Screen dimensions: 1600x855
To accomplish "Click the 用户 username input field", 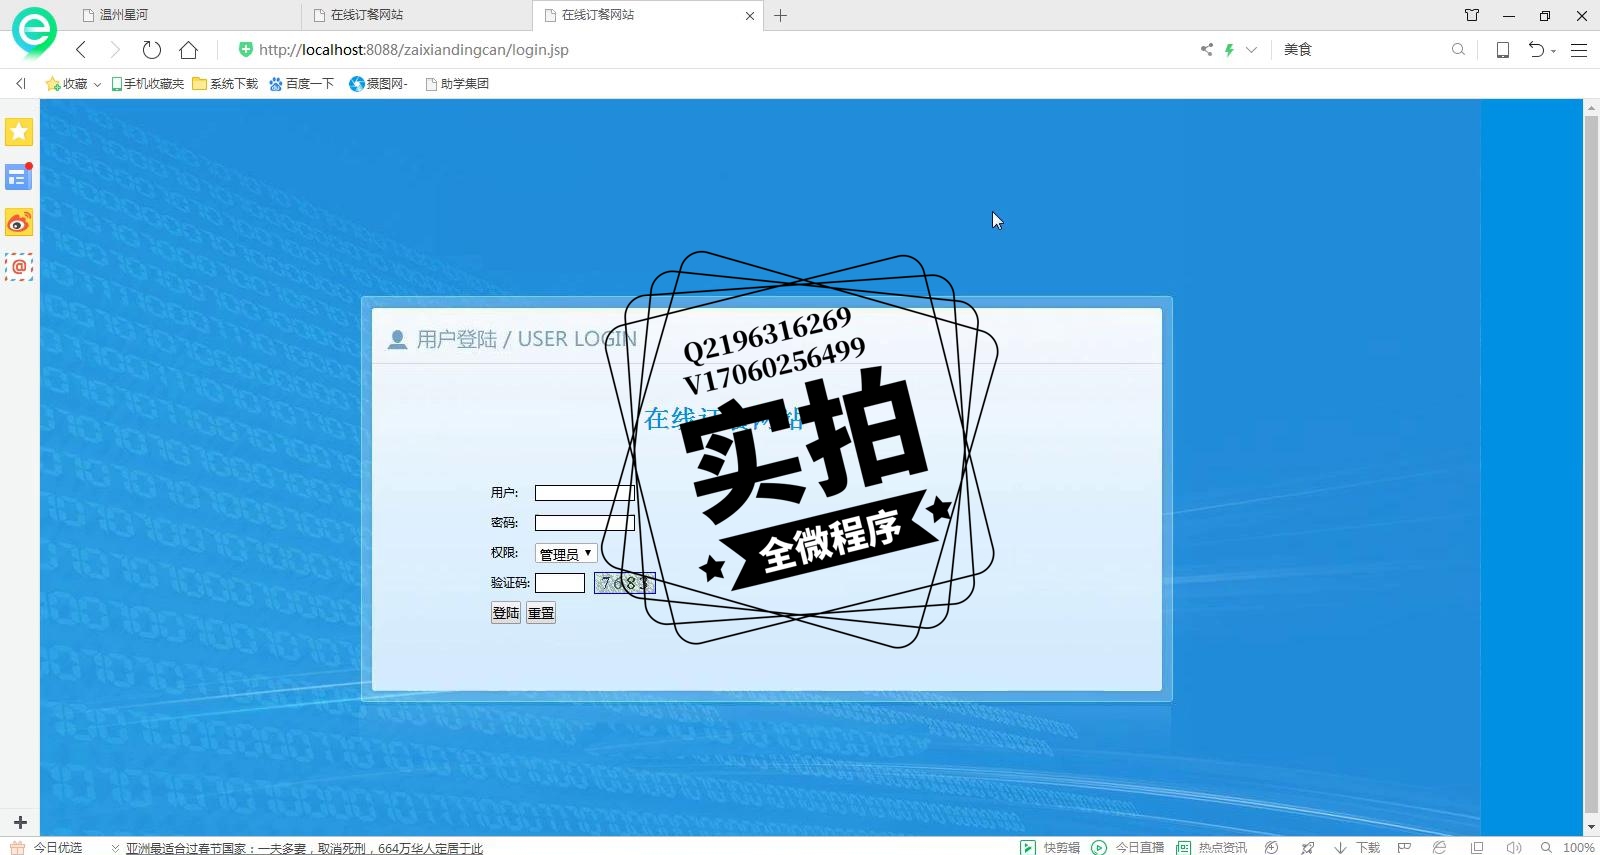I will [585, 493].
